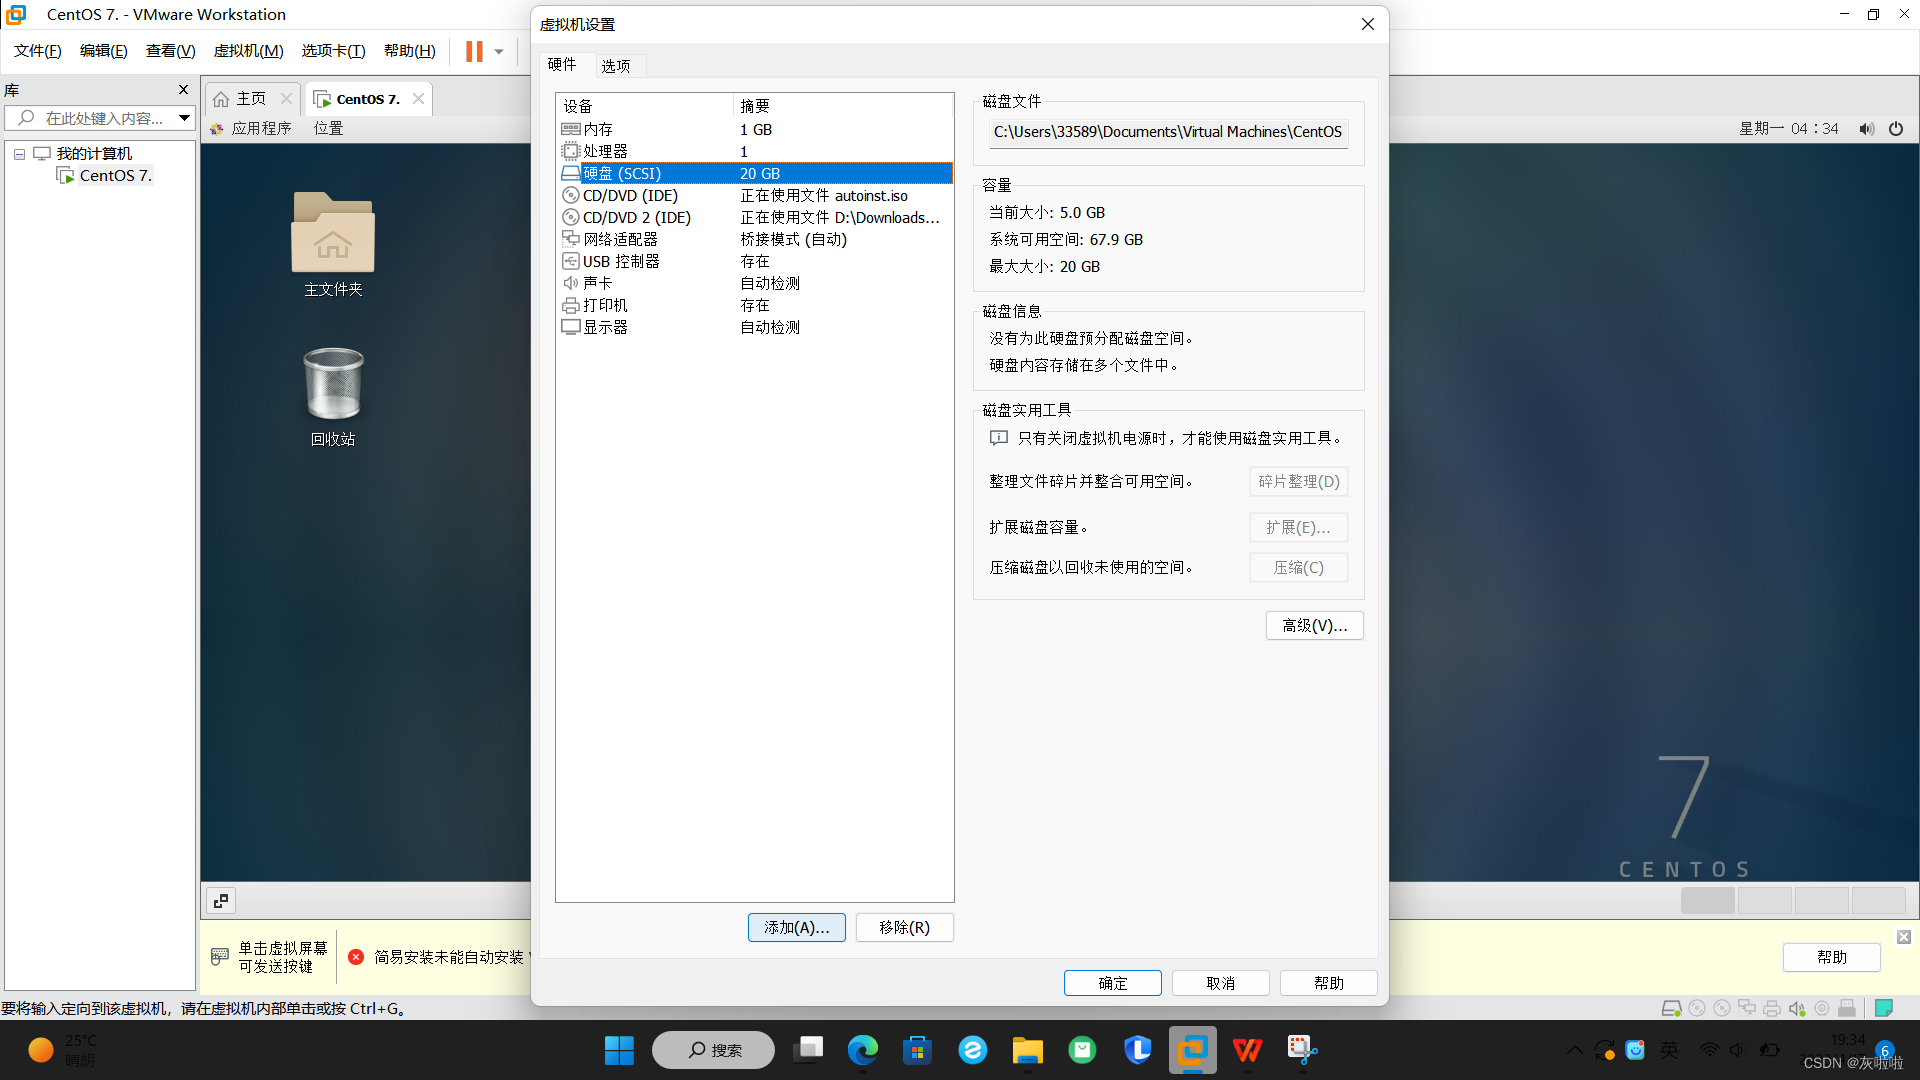Open the 虚拟机(M) menu
This screenshot has width=1920, height=1080.
248,51
